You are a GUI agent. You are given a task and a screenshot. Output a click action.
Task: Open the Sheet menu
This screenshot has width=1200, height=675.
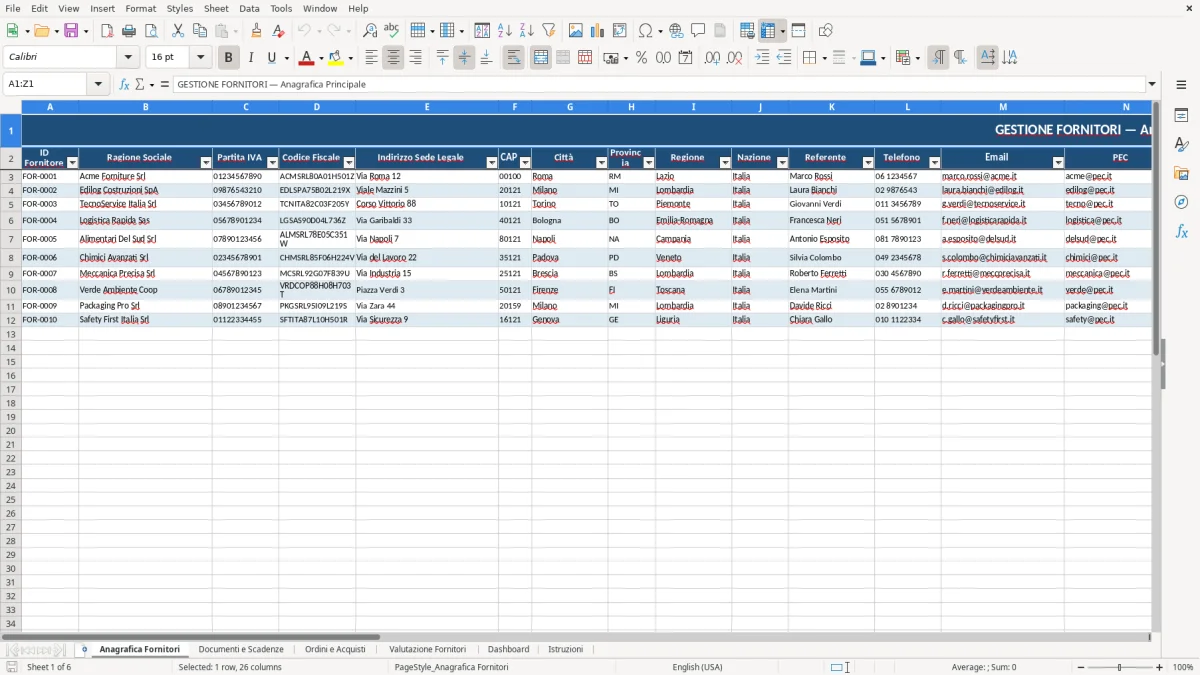(216, 8)
